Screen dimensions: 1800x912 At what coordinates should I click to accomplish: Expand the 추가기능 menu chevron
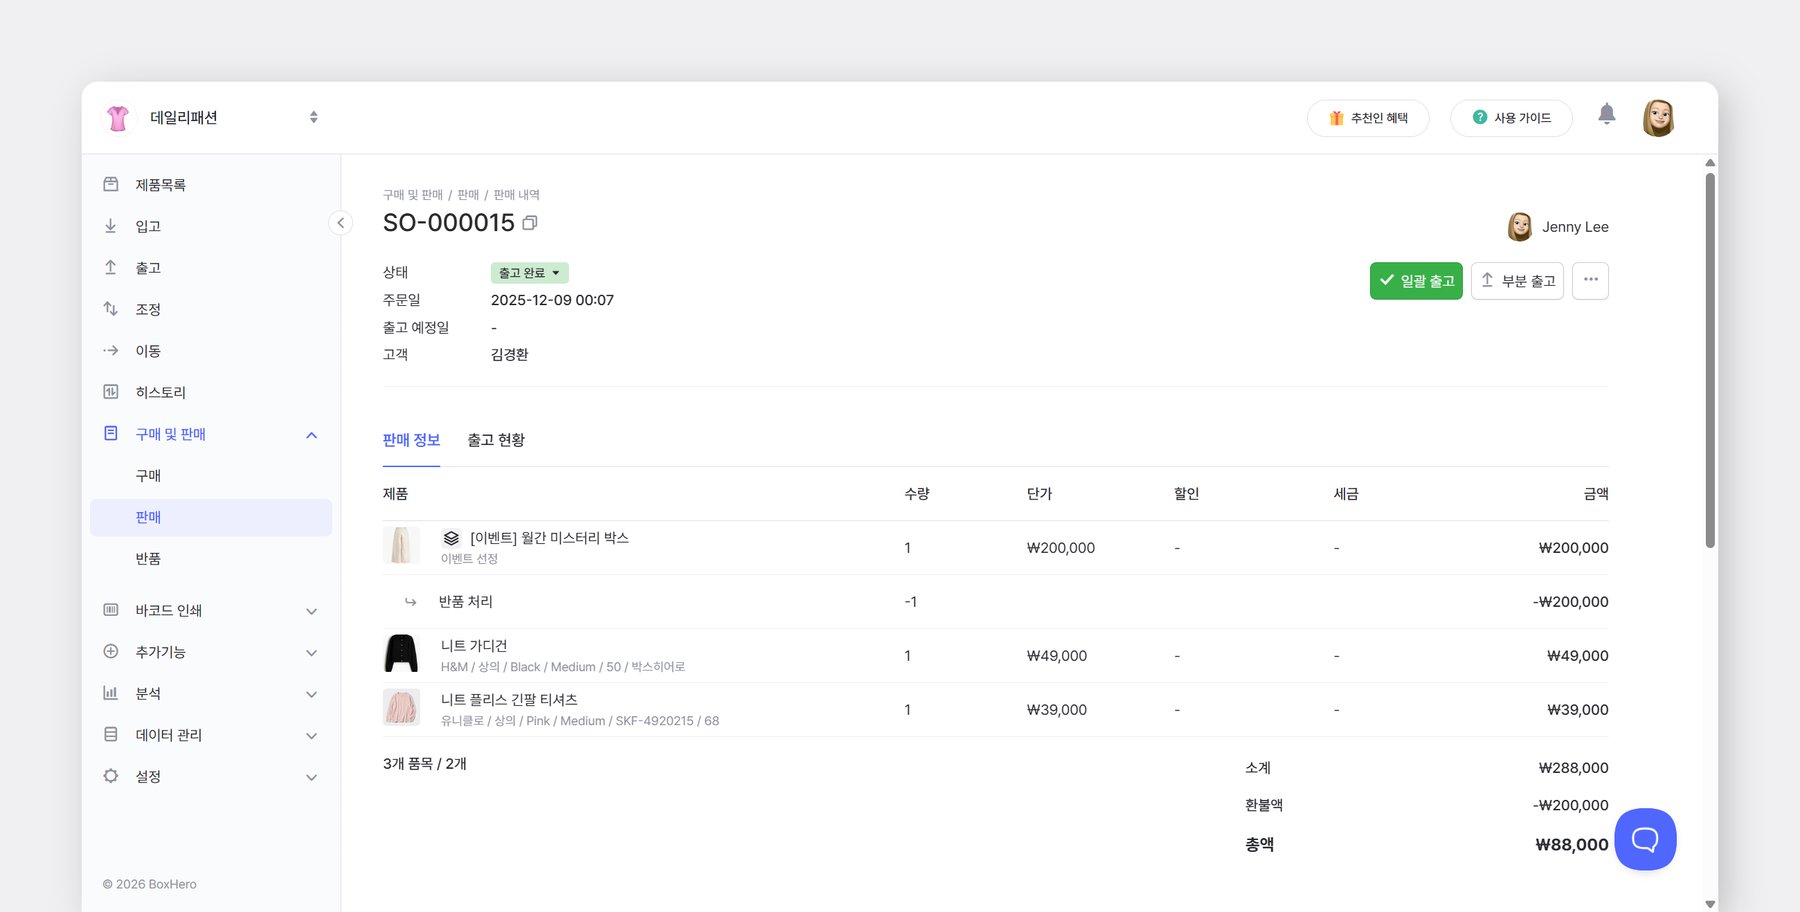(x=311, y=651)
